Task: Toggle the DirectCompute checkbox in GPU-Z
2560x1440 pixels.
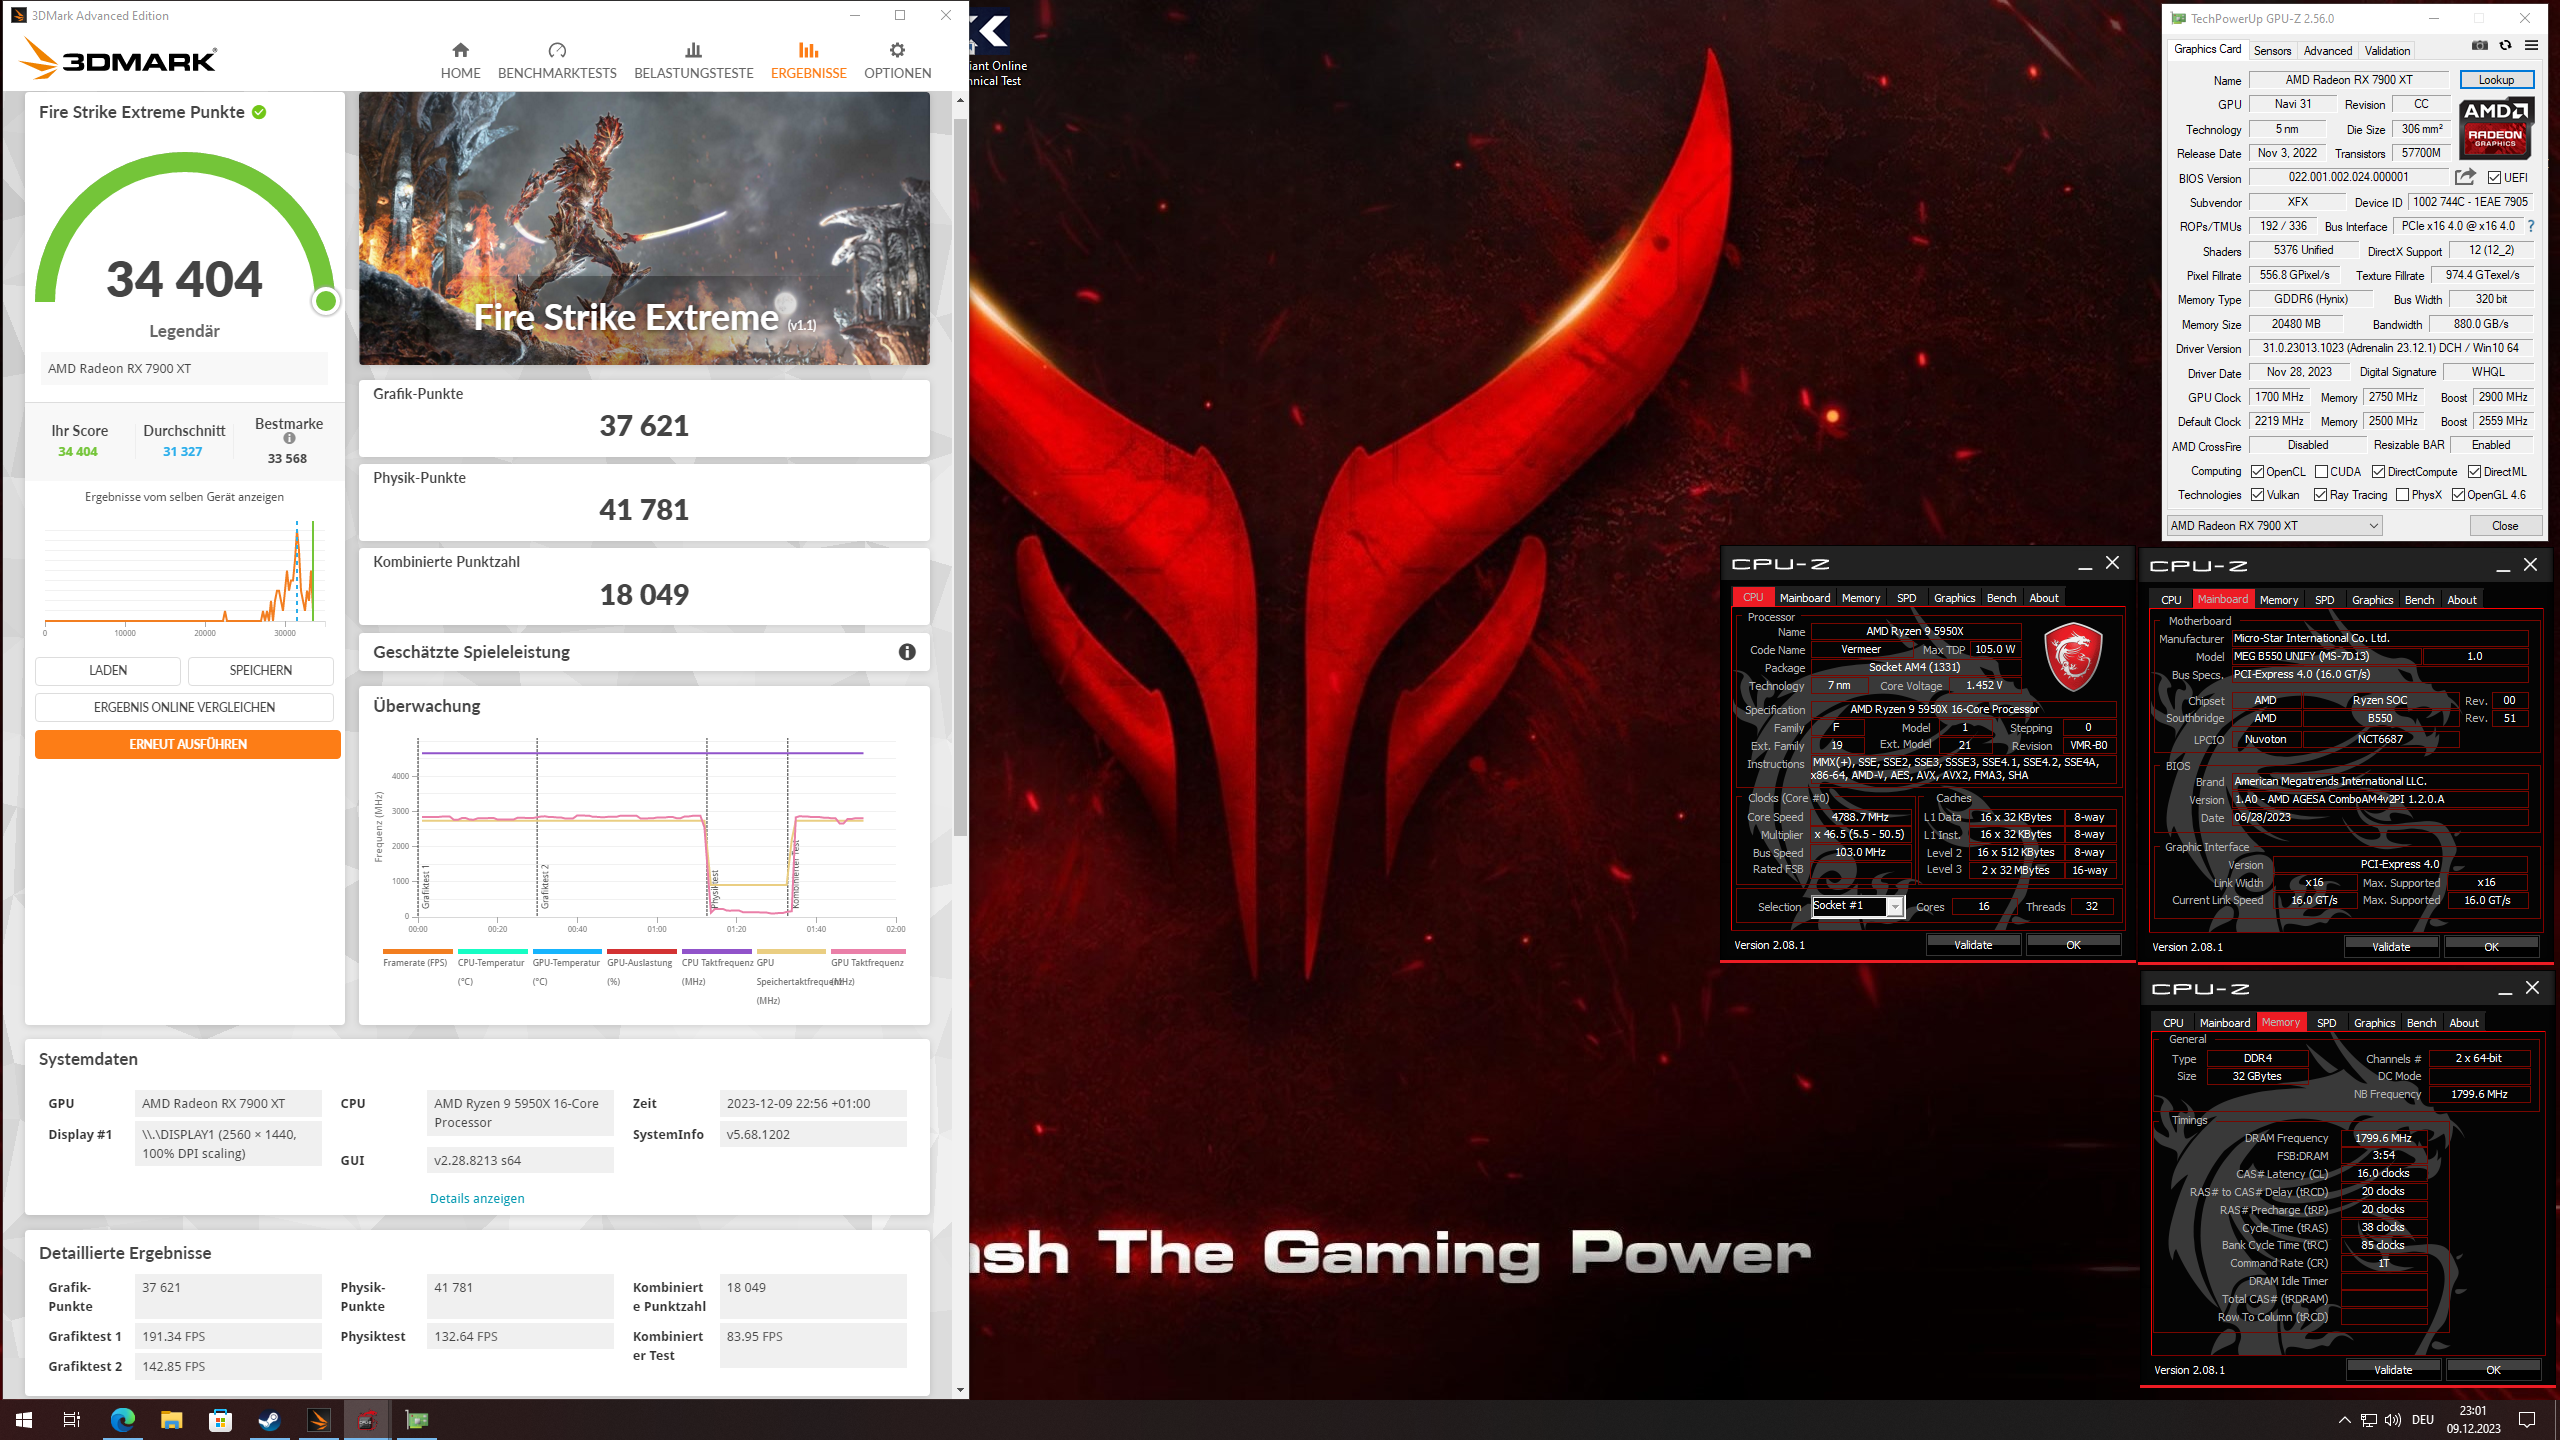Action: [x=2378, y=472]
